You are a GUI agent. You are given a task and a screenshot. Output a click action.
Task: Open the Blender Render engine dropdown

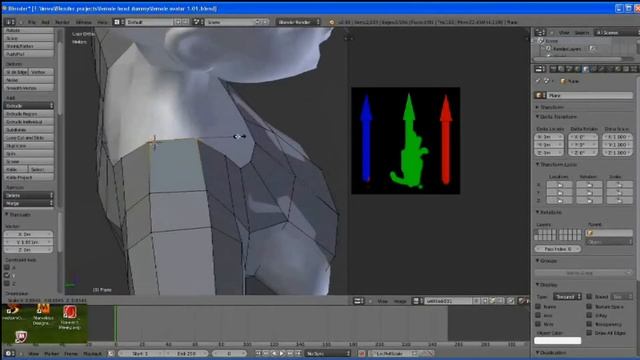point(298,22)
